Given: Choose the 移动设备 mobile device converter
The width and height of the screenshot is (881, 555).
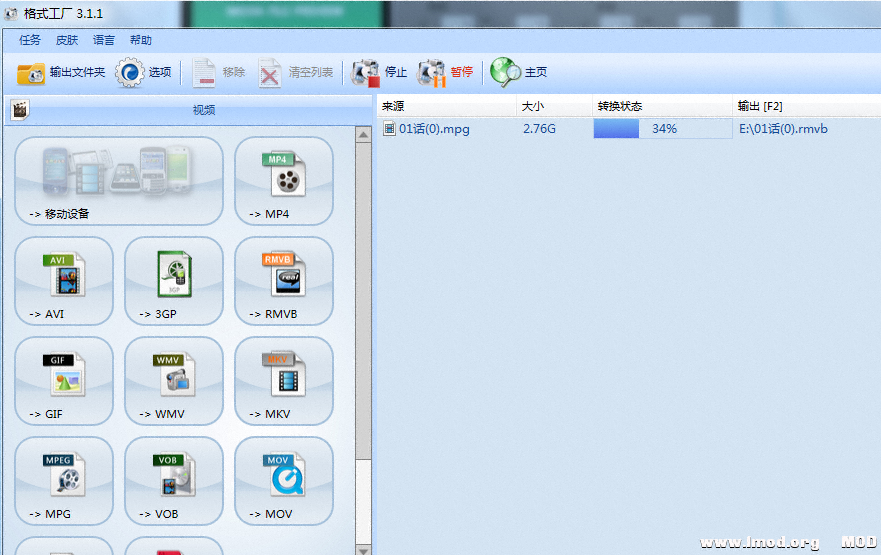Looking at the screenshot, I should (x=119, y=181).
